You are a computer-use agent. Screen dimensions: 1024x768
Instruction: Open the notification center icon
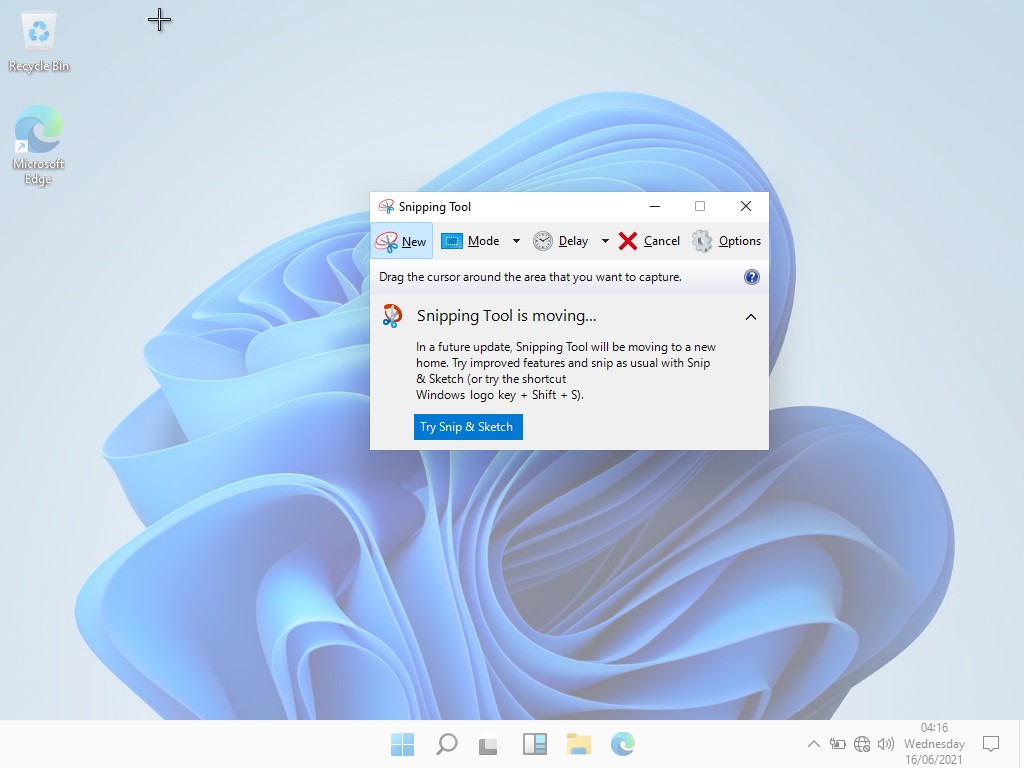(x=991, y=744)
